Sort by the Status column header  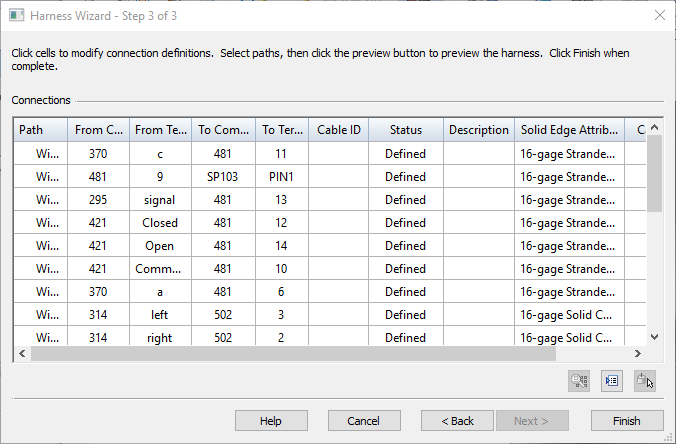[x=405, y=130]
